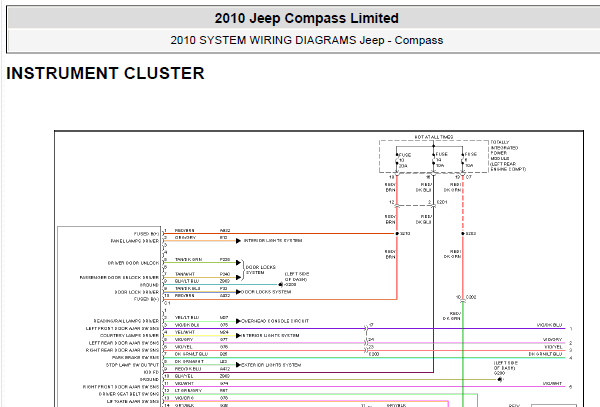Screen dimensions: 600x407
Task: Click the "2010 Jeep Compass Limited" title
Action: [307, 18]
